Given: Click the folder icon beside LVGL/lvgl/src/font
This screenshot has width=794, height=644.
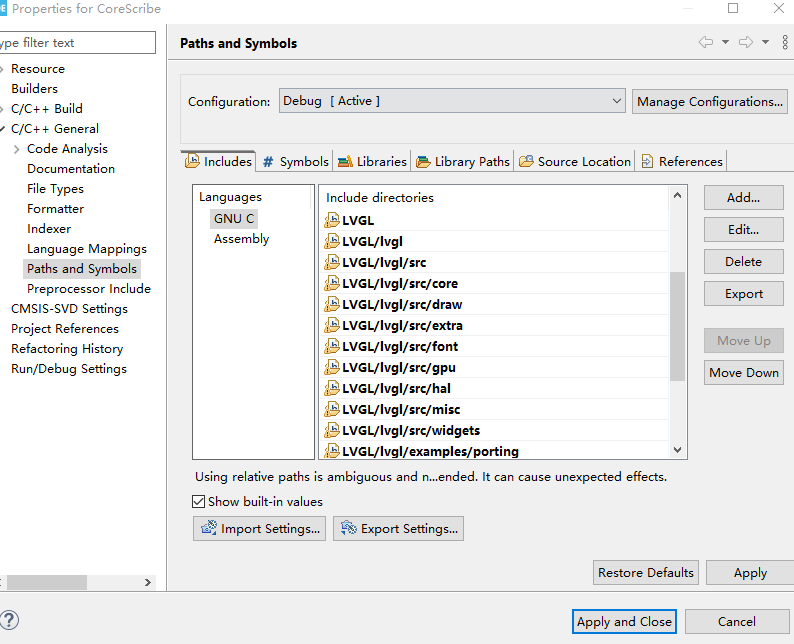Looking at the screenshot, I should [333, 346].
